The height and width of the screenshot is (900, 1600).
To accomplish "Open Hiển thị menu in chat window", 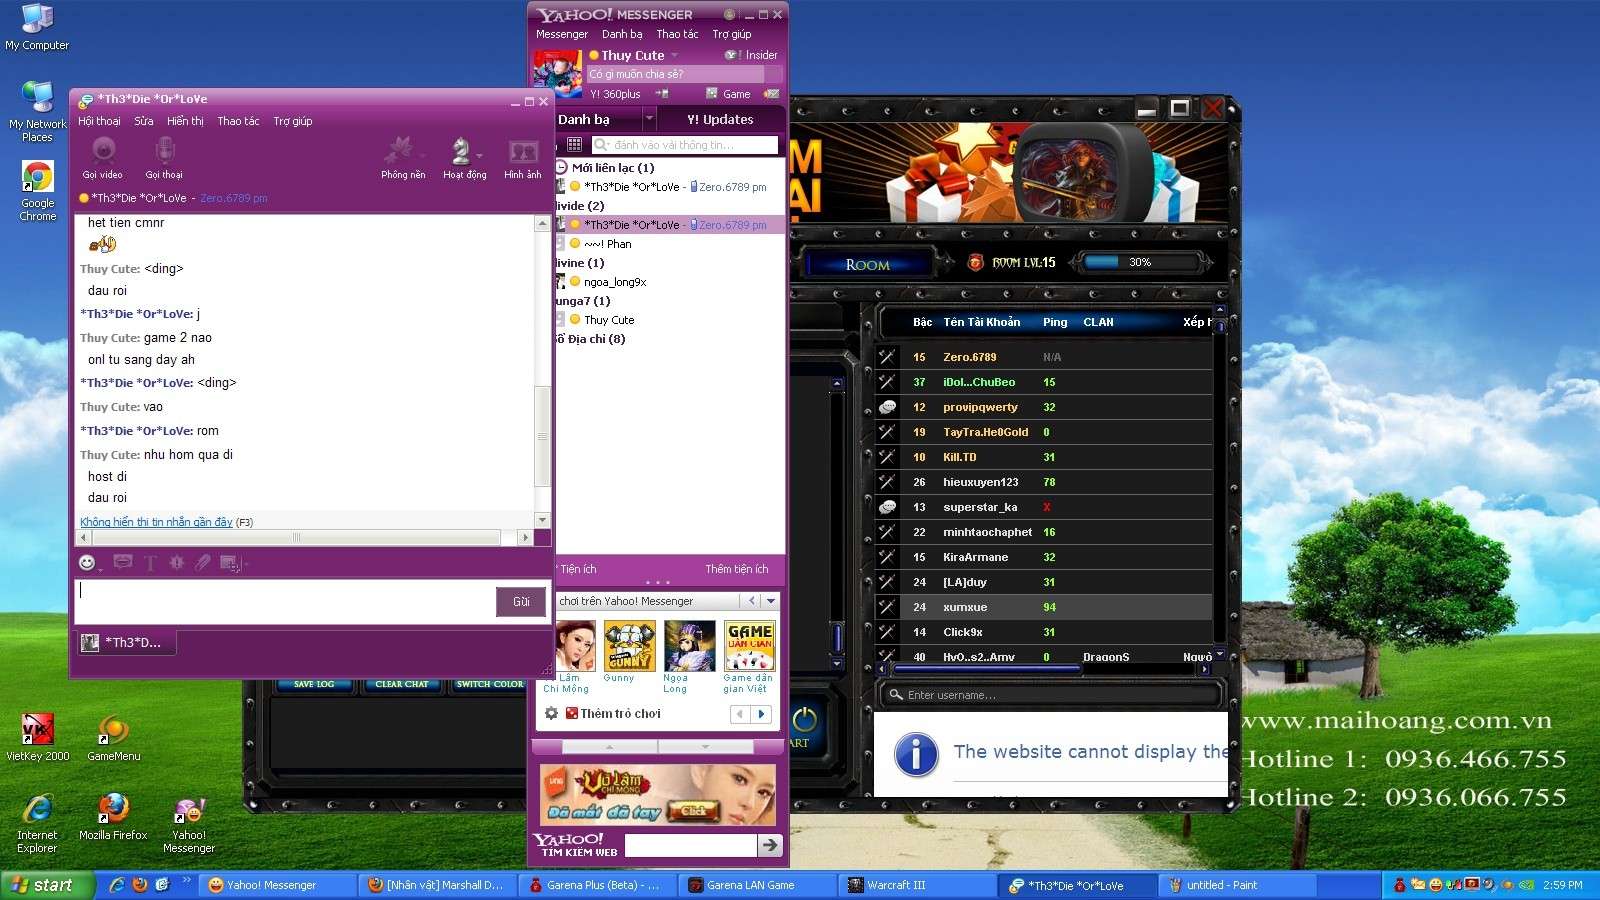I will (x=185, y=121).
